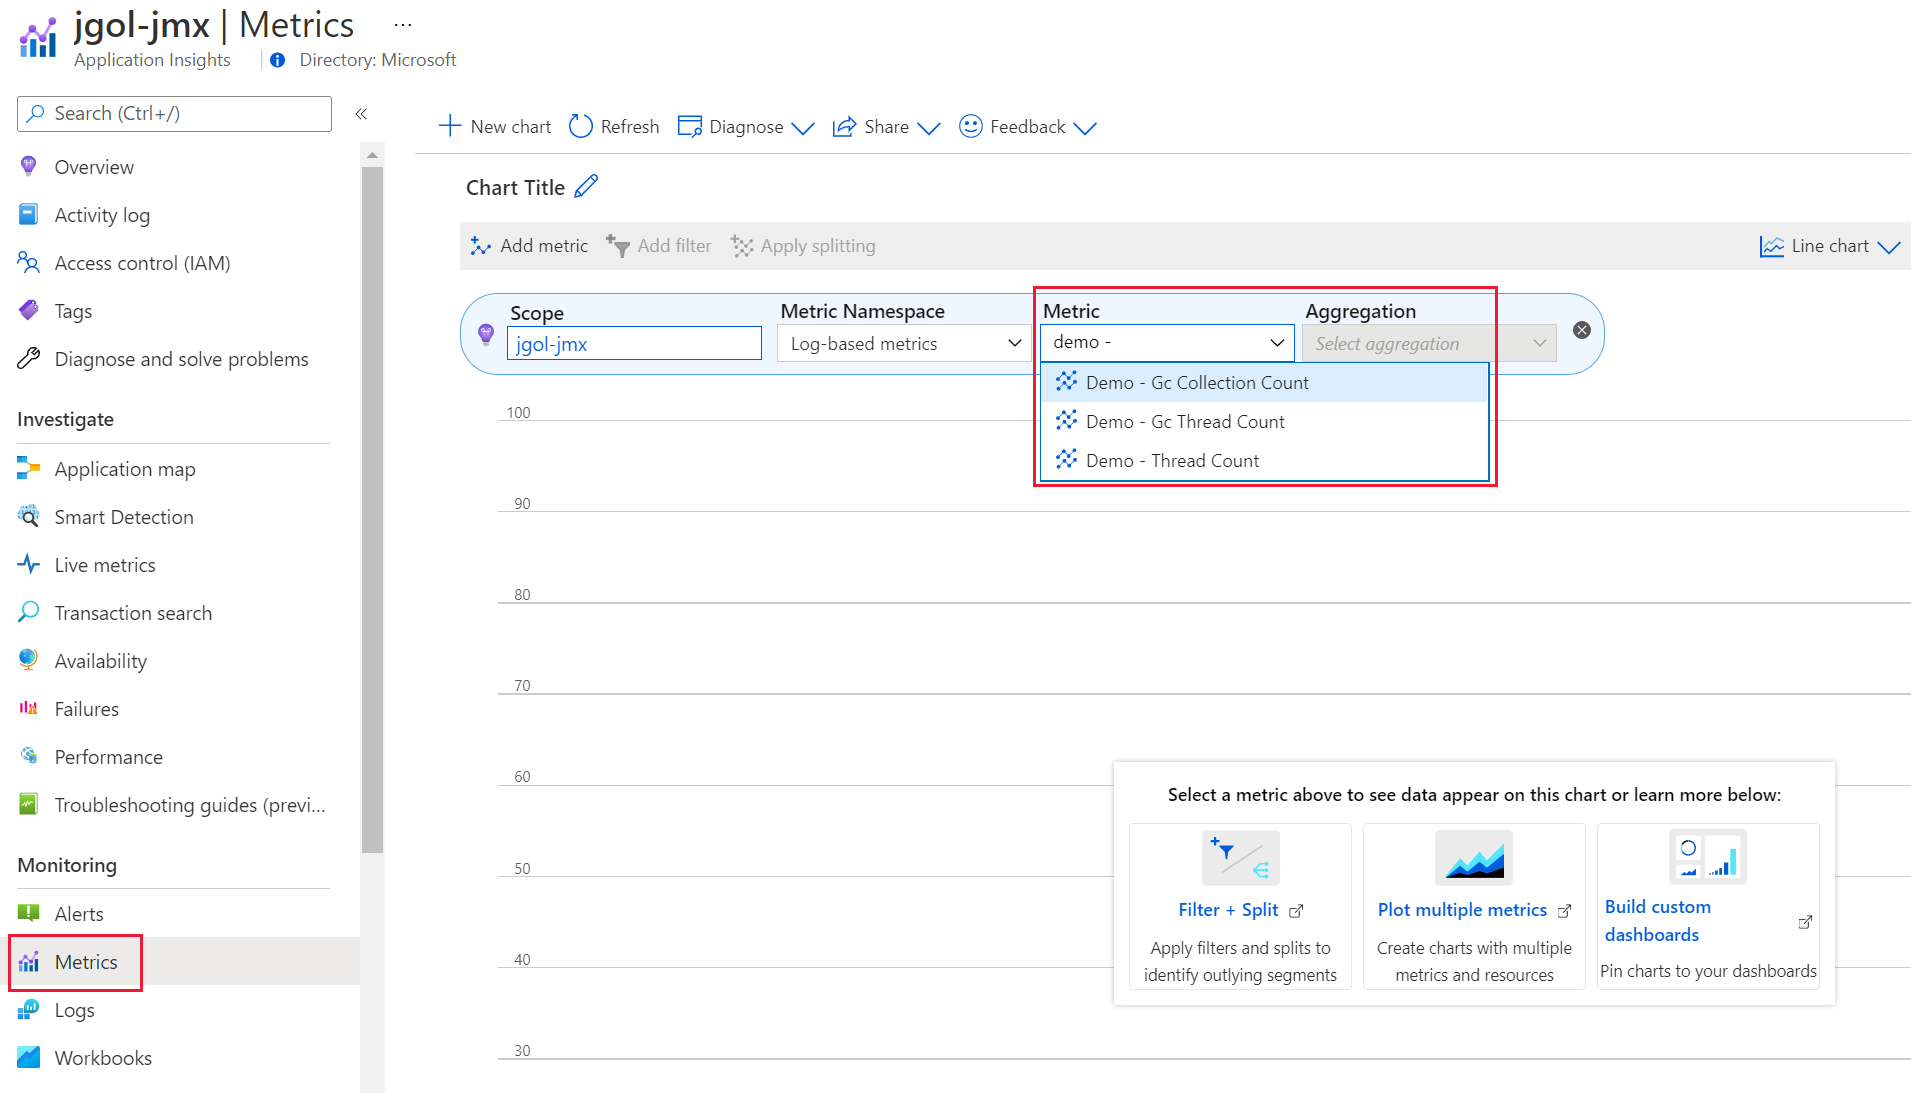Click the Activity log icon
Viewport: 1911px width, 1093px height.
pyautogui.click(x=29, y=214)
